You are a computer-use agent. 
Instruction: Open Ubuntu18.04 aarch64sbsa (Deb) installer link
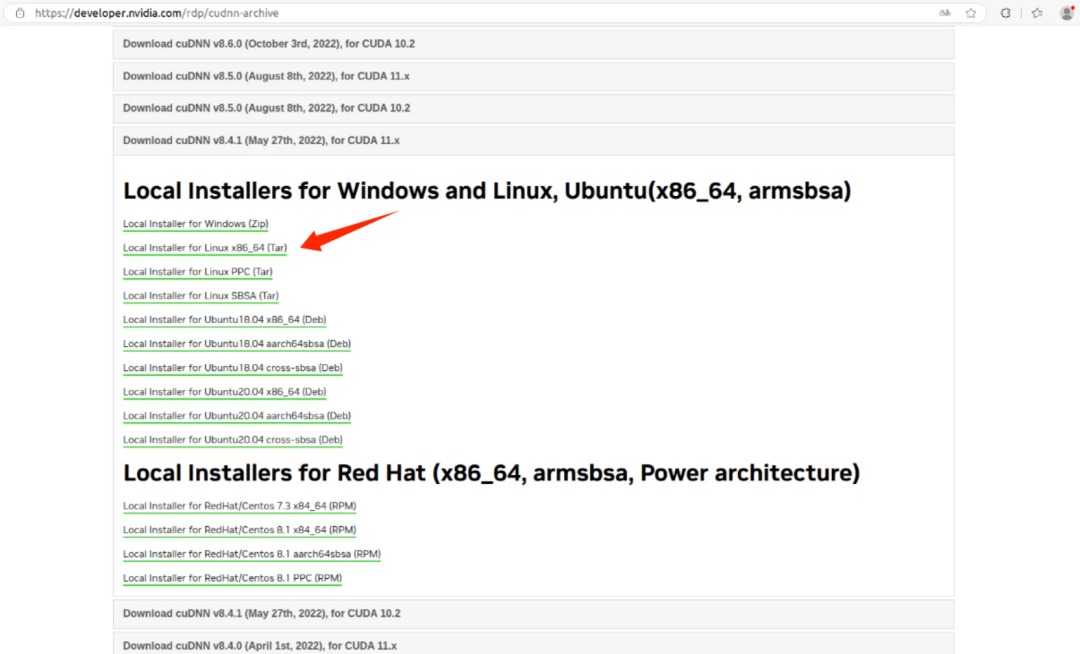[237, 344]
